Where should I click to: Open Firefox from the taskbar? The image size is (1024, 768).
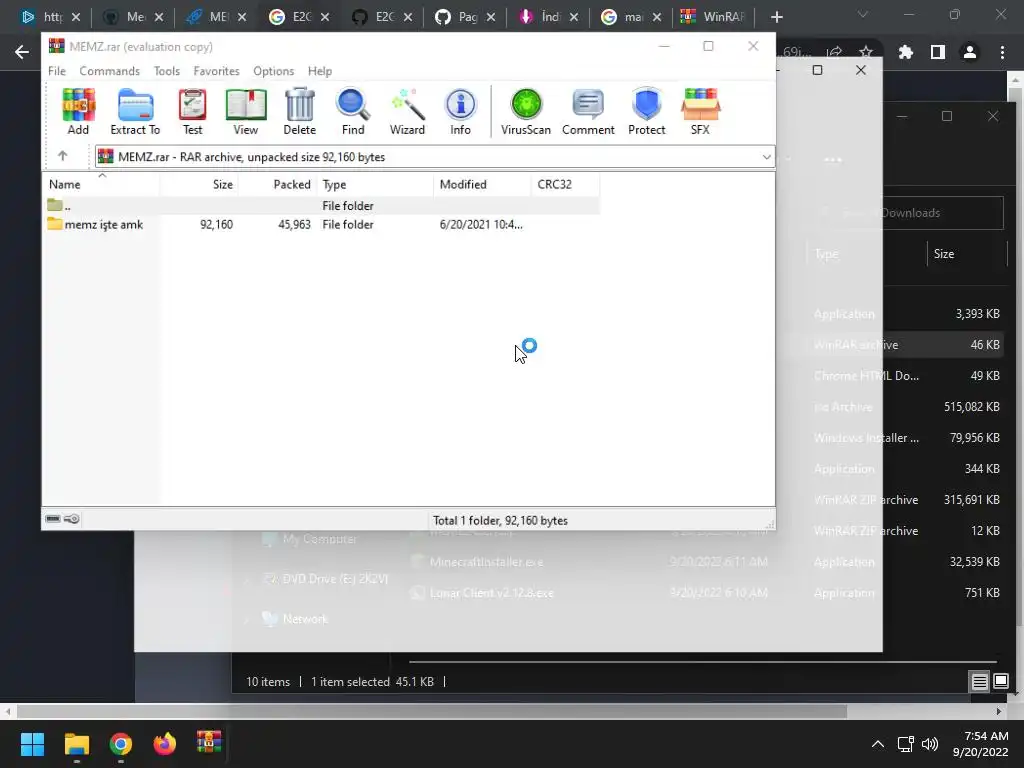(165, 744)
